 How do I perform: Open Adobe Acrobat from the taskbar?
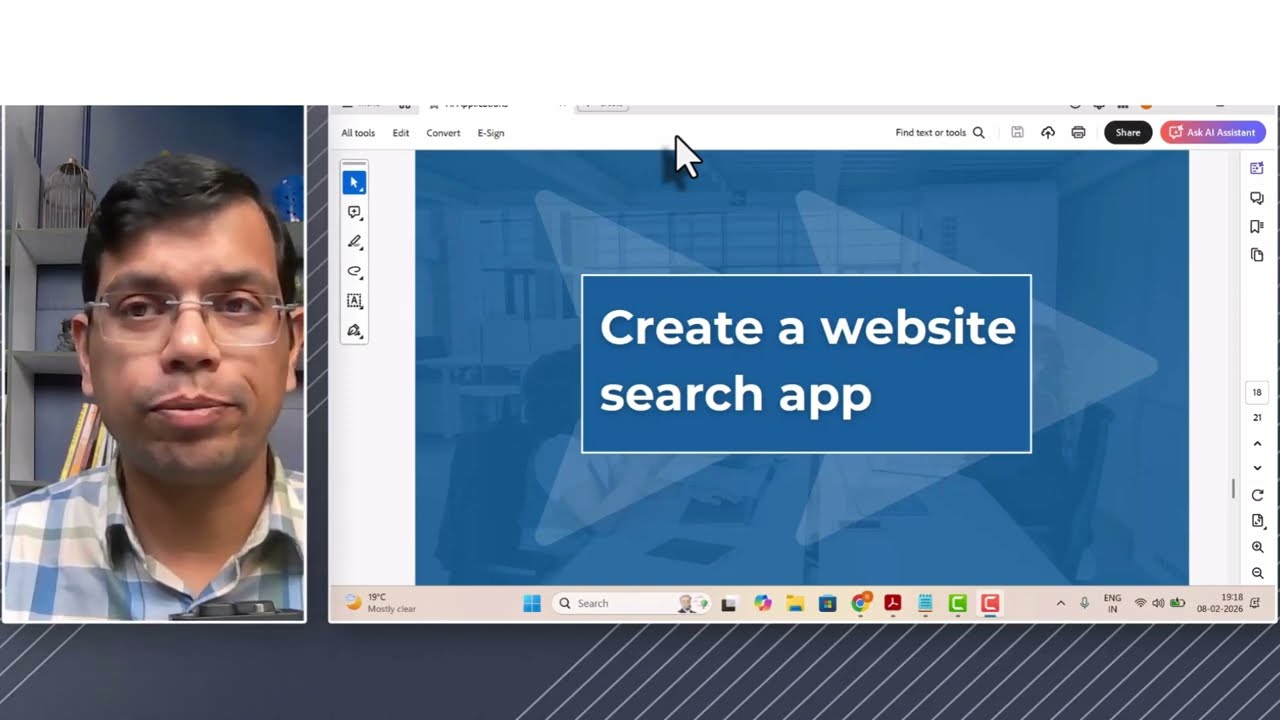click(893, 603)
